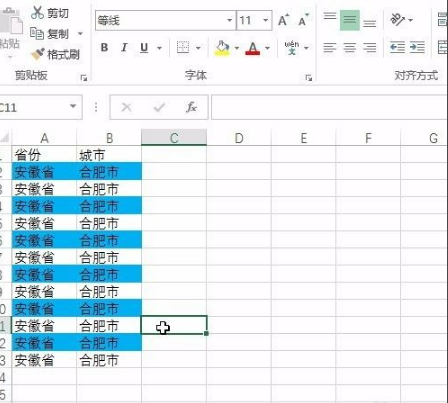Apply red font color A
The image size is (448, 403).
(253, 48)
